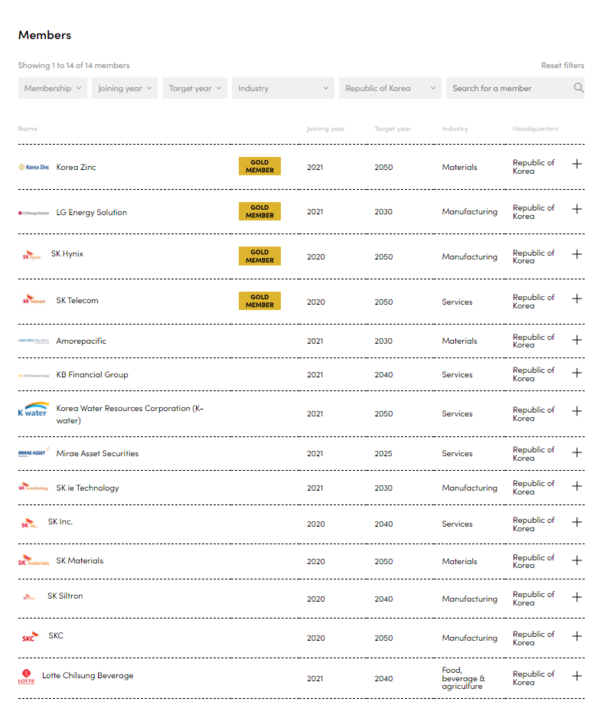Screen dimensions: 600x705
Task: Click the search magnifier icon
Action: [x=578, y=88]
